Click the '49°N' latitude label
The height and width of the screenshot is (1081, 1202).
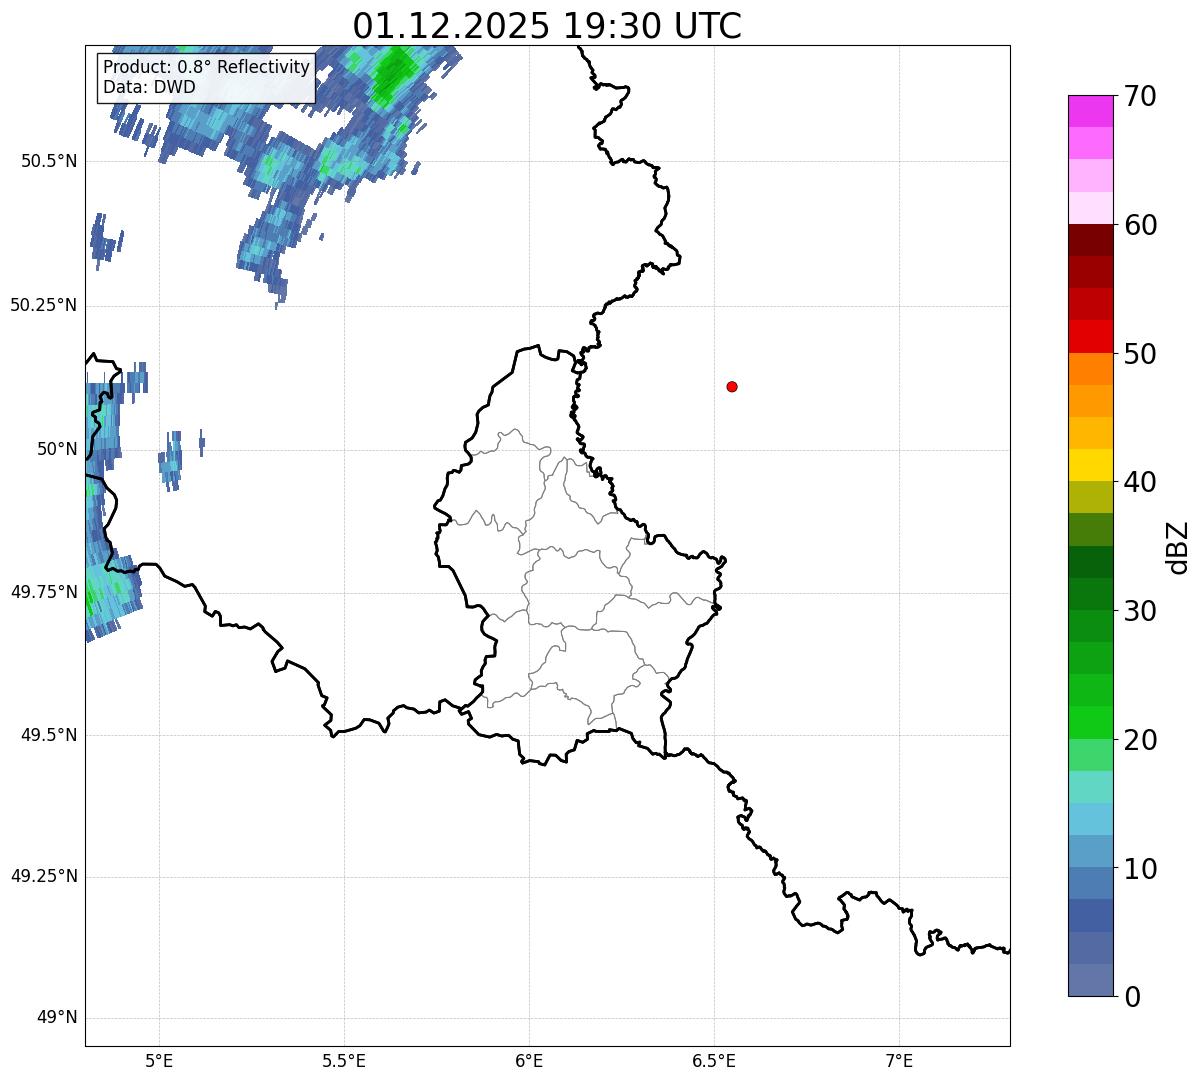click(x=57, y=1018)
